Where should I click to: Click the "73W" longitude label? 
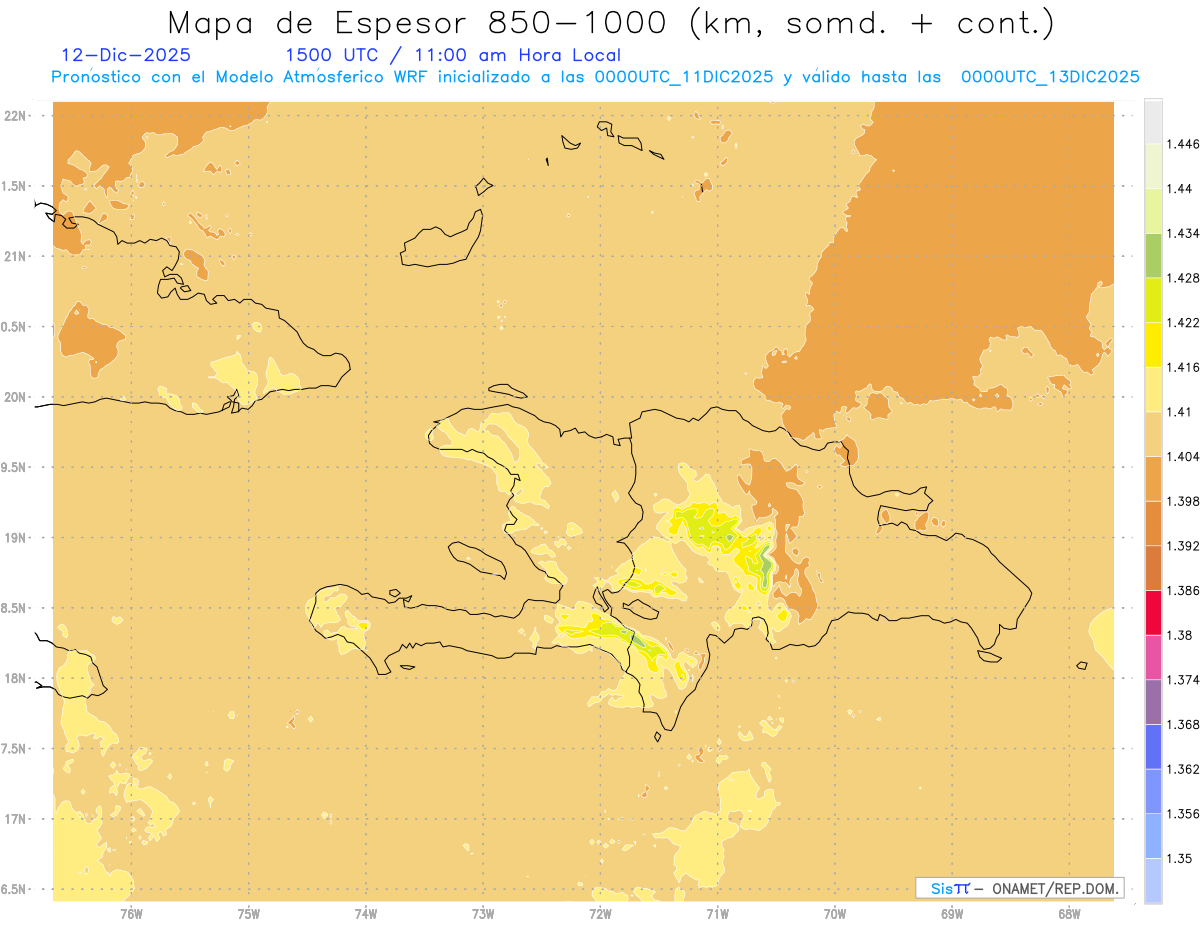click(483, 914)
